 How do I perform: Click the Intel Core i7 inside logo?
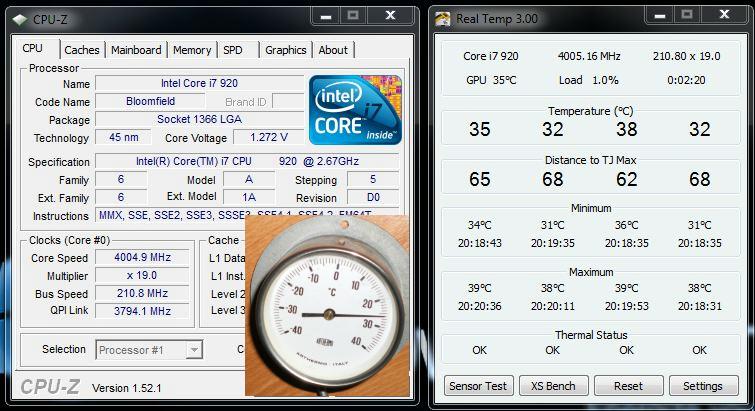[x=355, y=110]
